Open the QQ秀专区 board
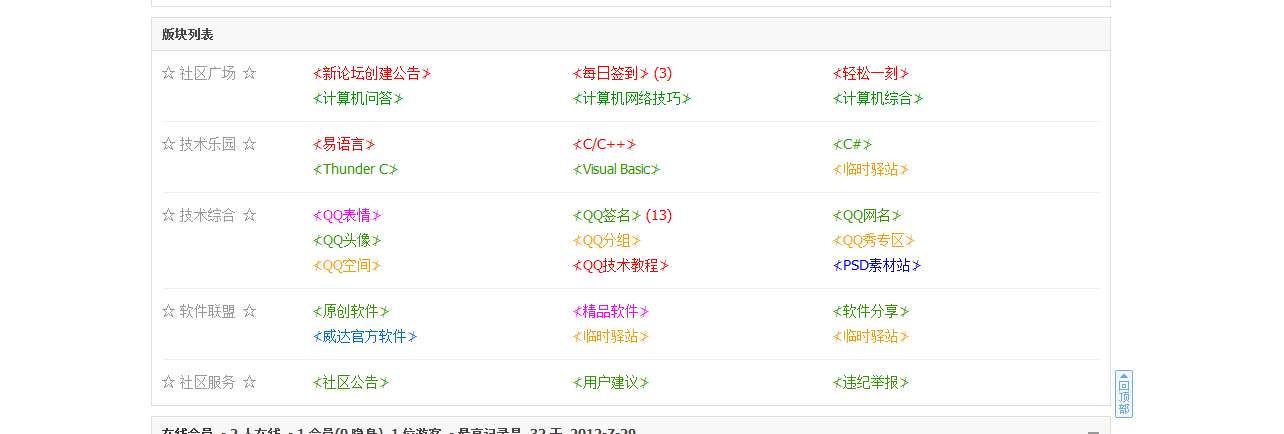 tap(874, 240)
